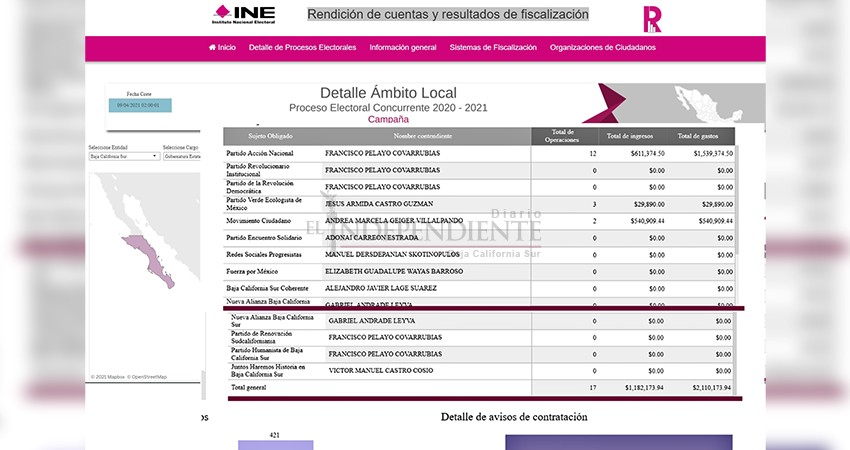Open Información general menu

point(403,48)
